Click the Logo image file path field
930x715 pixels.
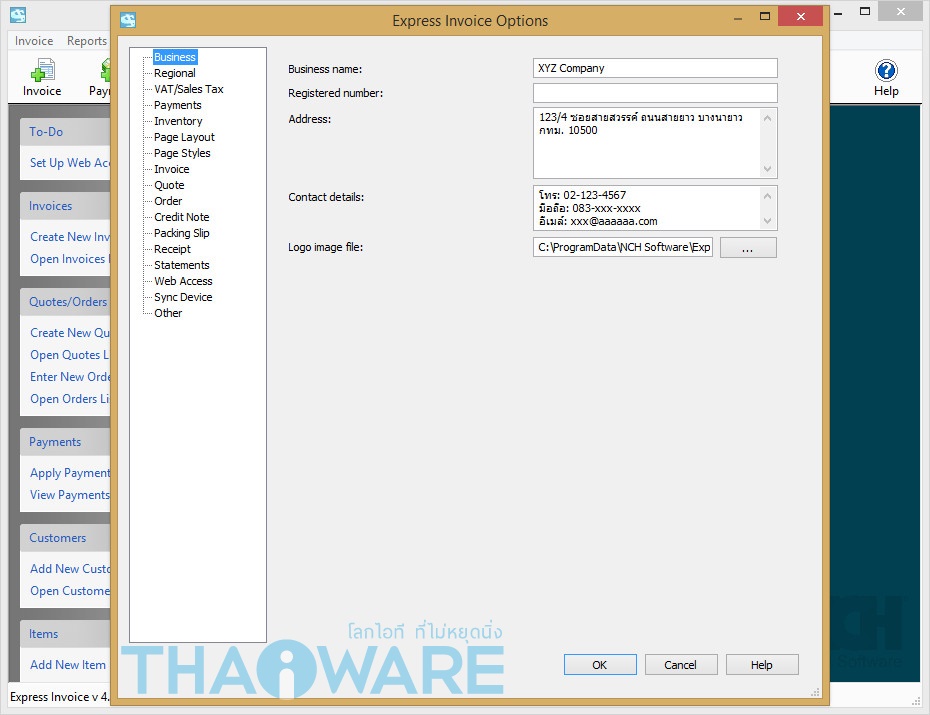click(x=623, y=247)
